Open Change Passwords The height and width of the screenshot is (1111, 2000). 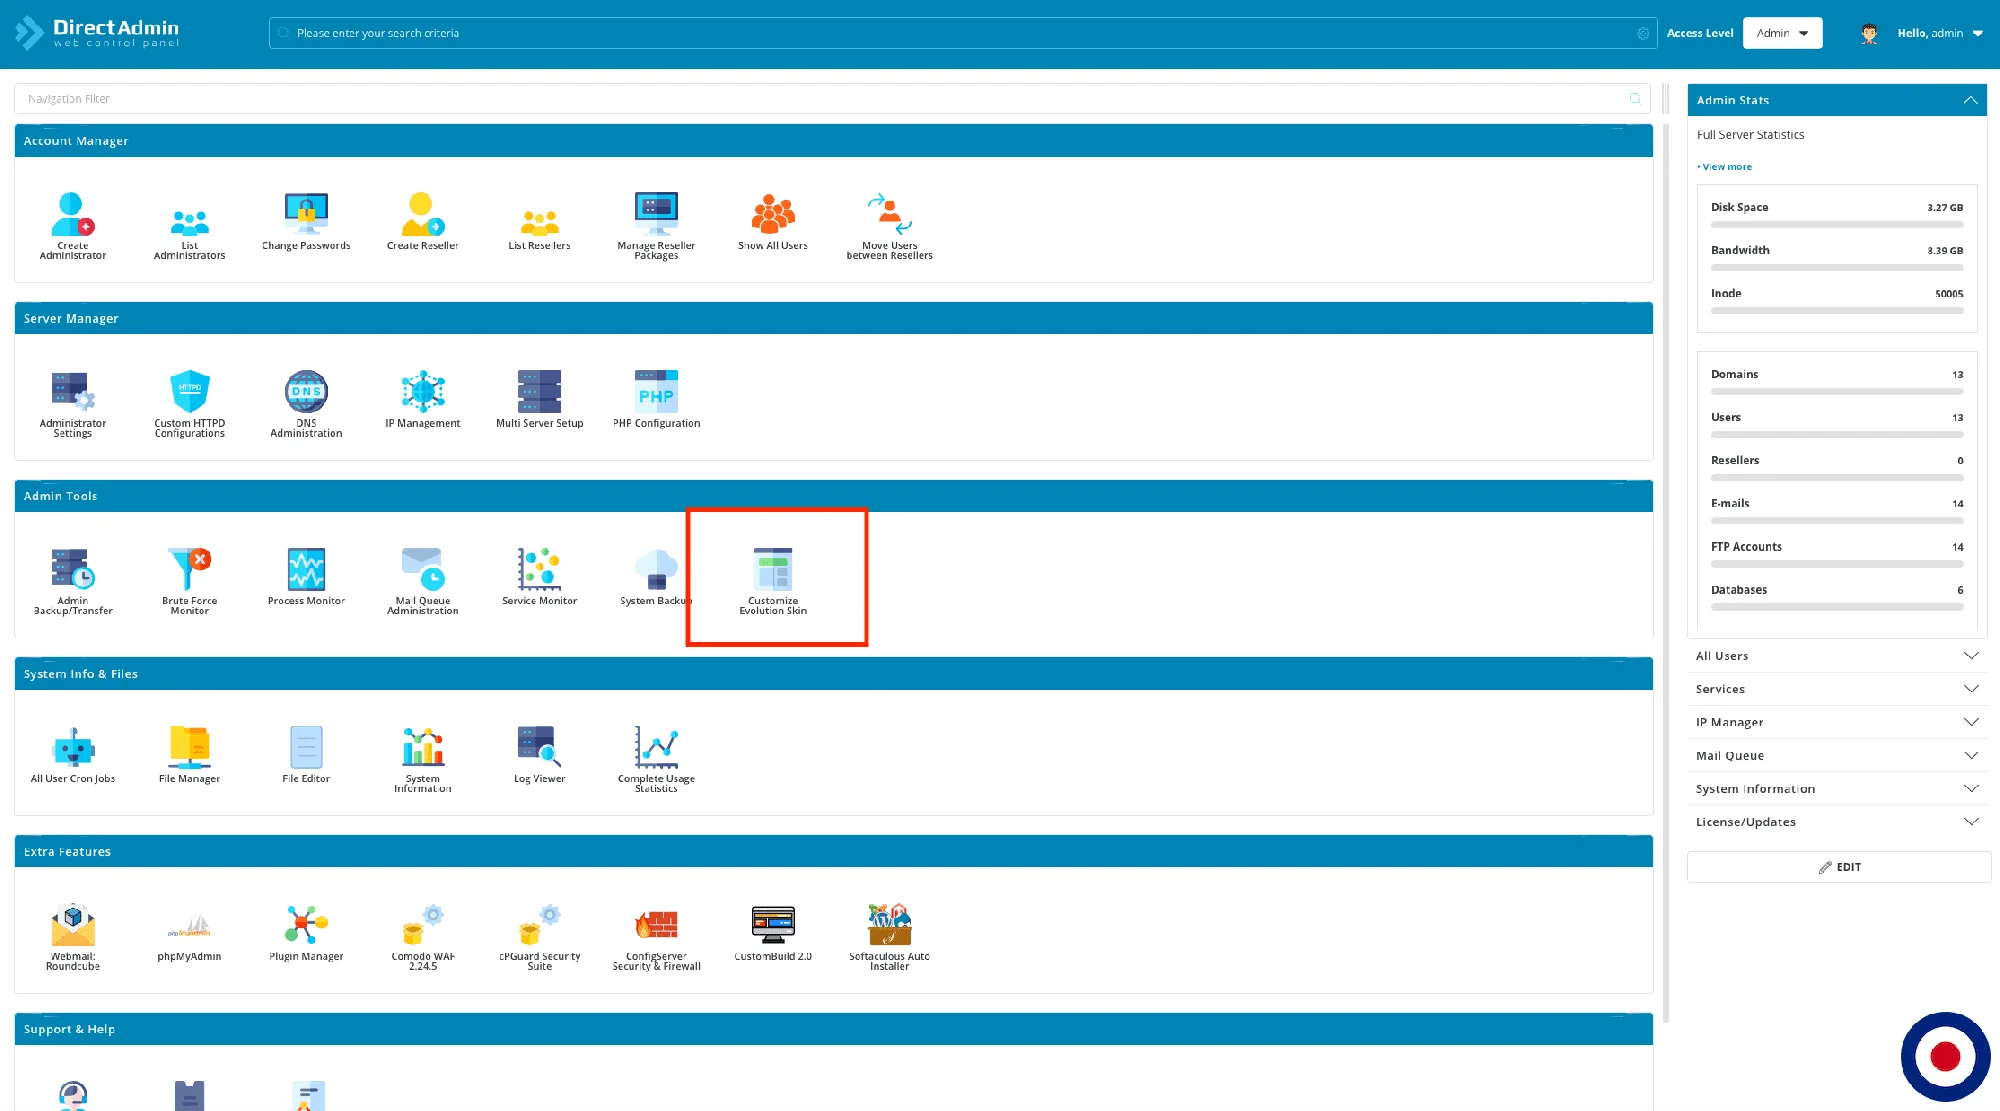tap(306, 221)
